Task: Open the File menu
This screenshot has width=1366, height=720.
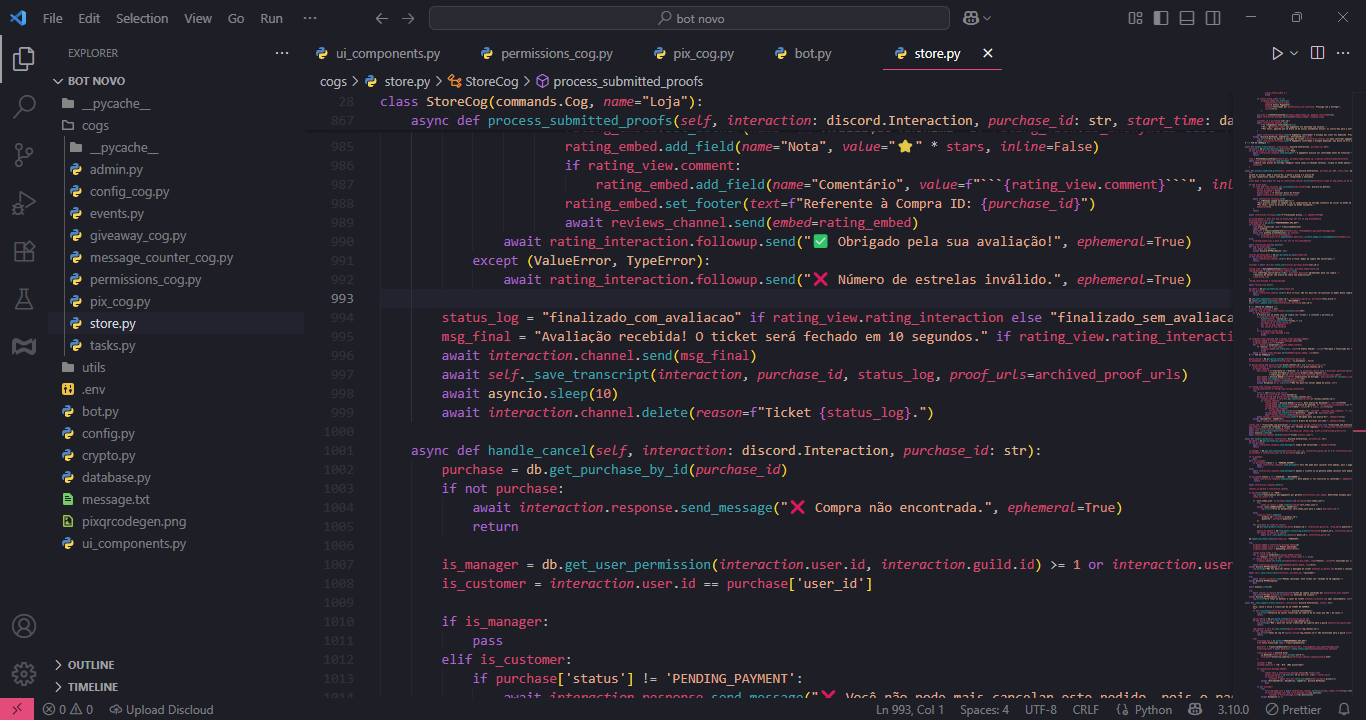Action: click(x=52, y=18)
